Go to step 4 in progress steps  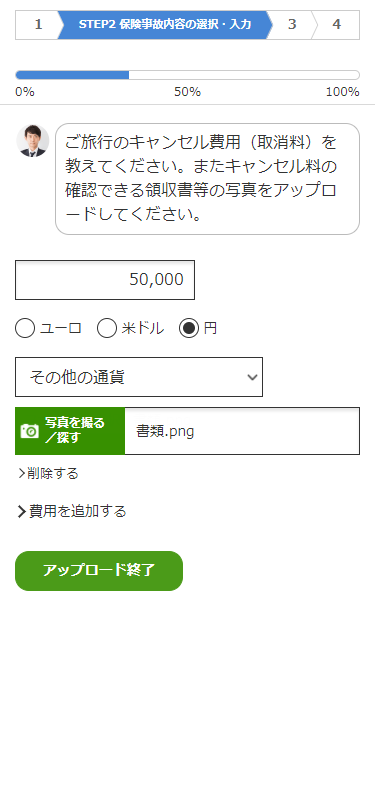coord(337,25)
